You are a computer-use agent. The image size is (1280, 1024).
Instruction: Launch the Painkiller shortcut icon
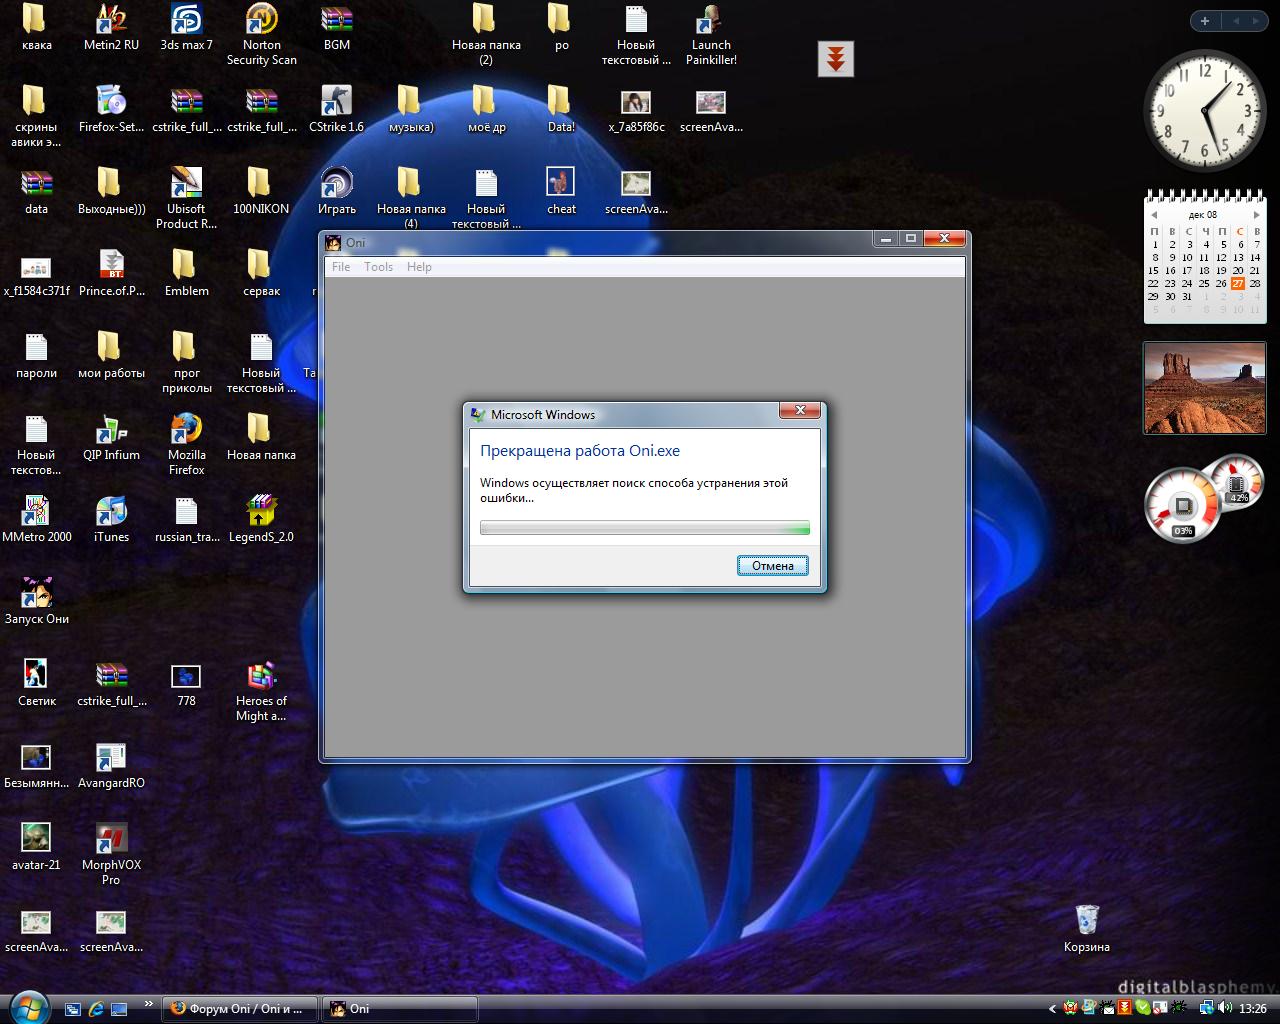click(x=711, y=20)
